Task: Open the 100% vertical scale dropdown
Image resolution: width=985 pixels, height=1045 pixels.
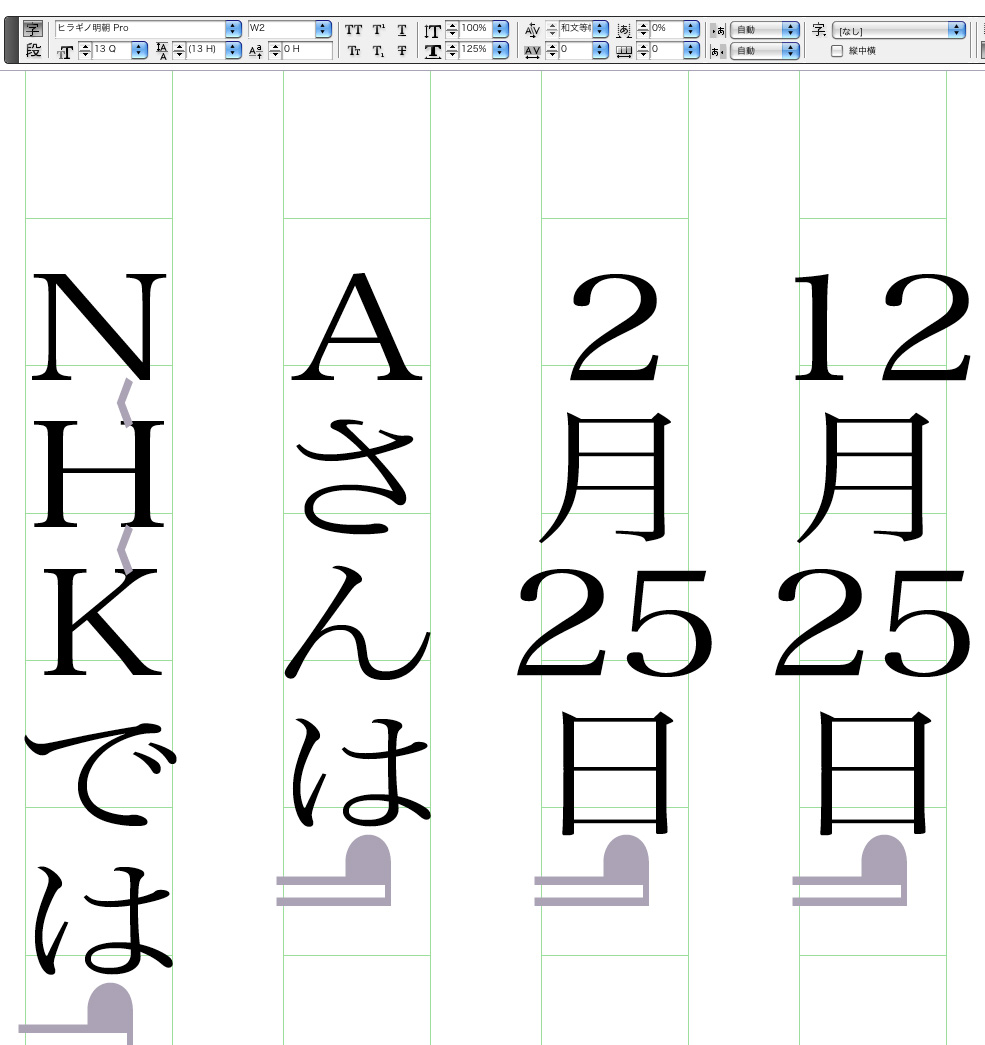Action: click(x=500, y=29)
